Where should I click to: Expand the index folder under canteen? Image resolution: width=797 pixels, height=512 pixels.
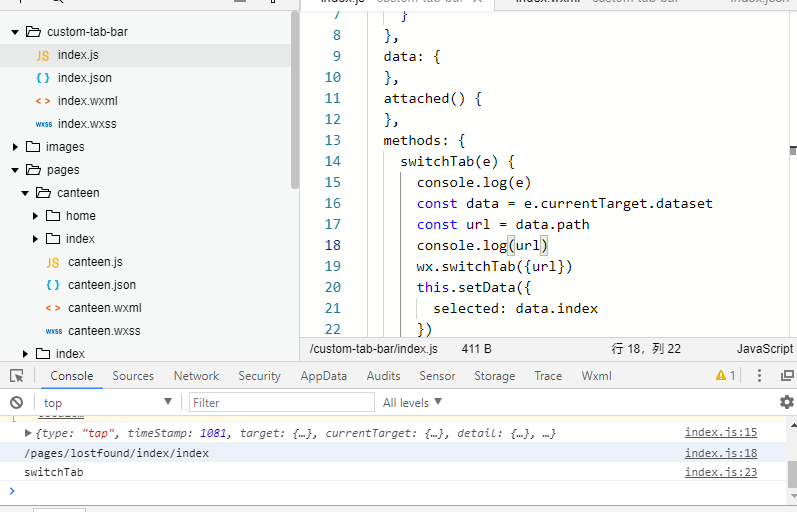[36, 239]
